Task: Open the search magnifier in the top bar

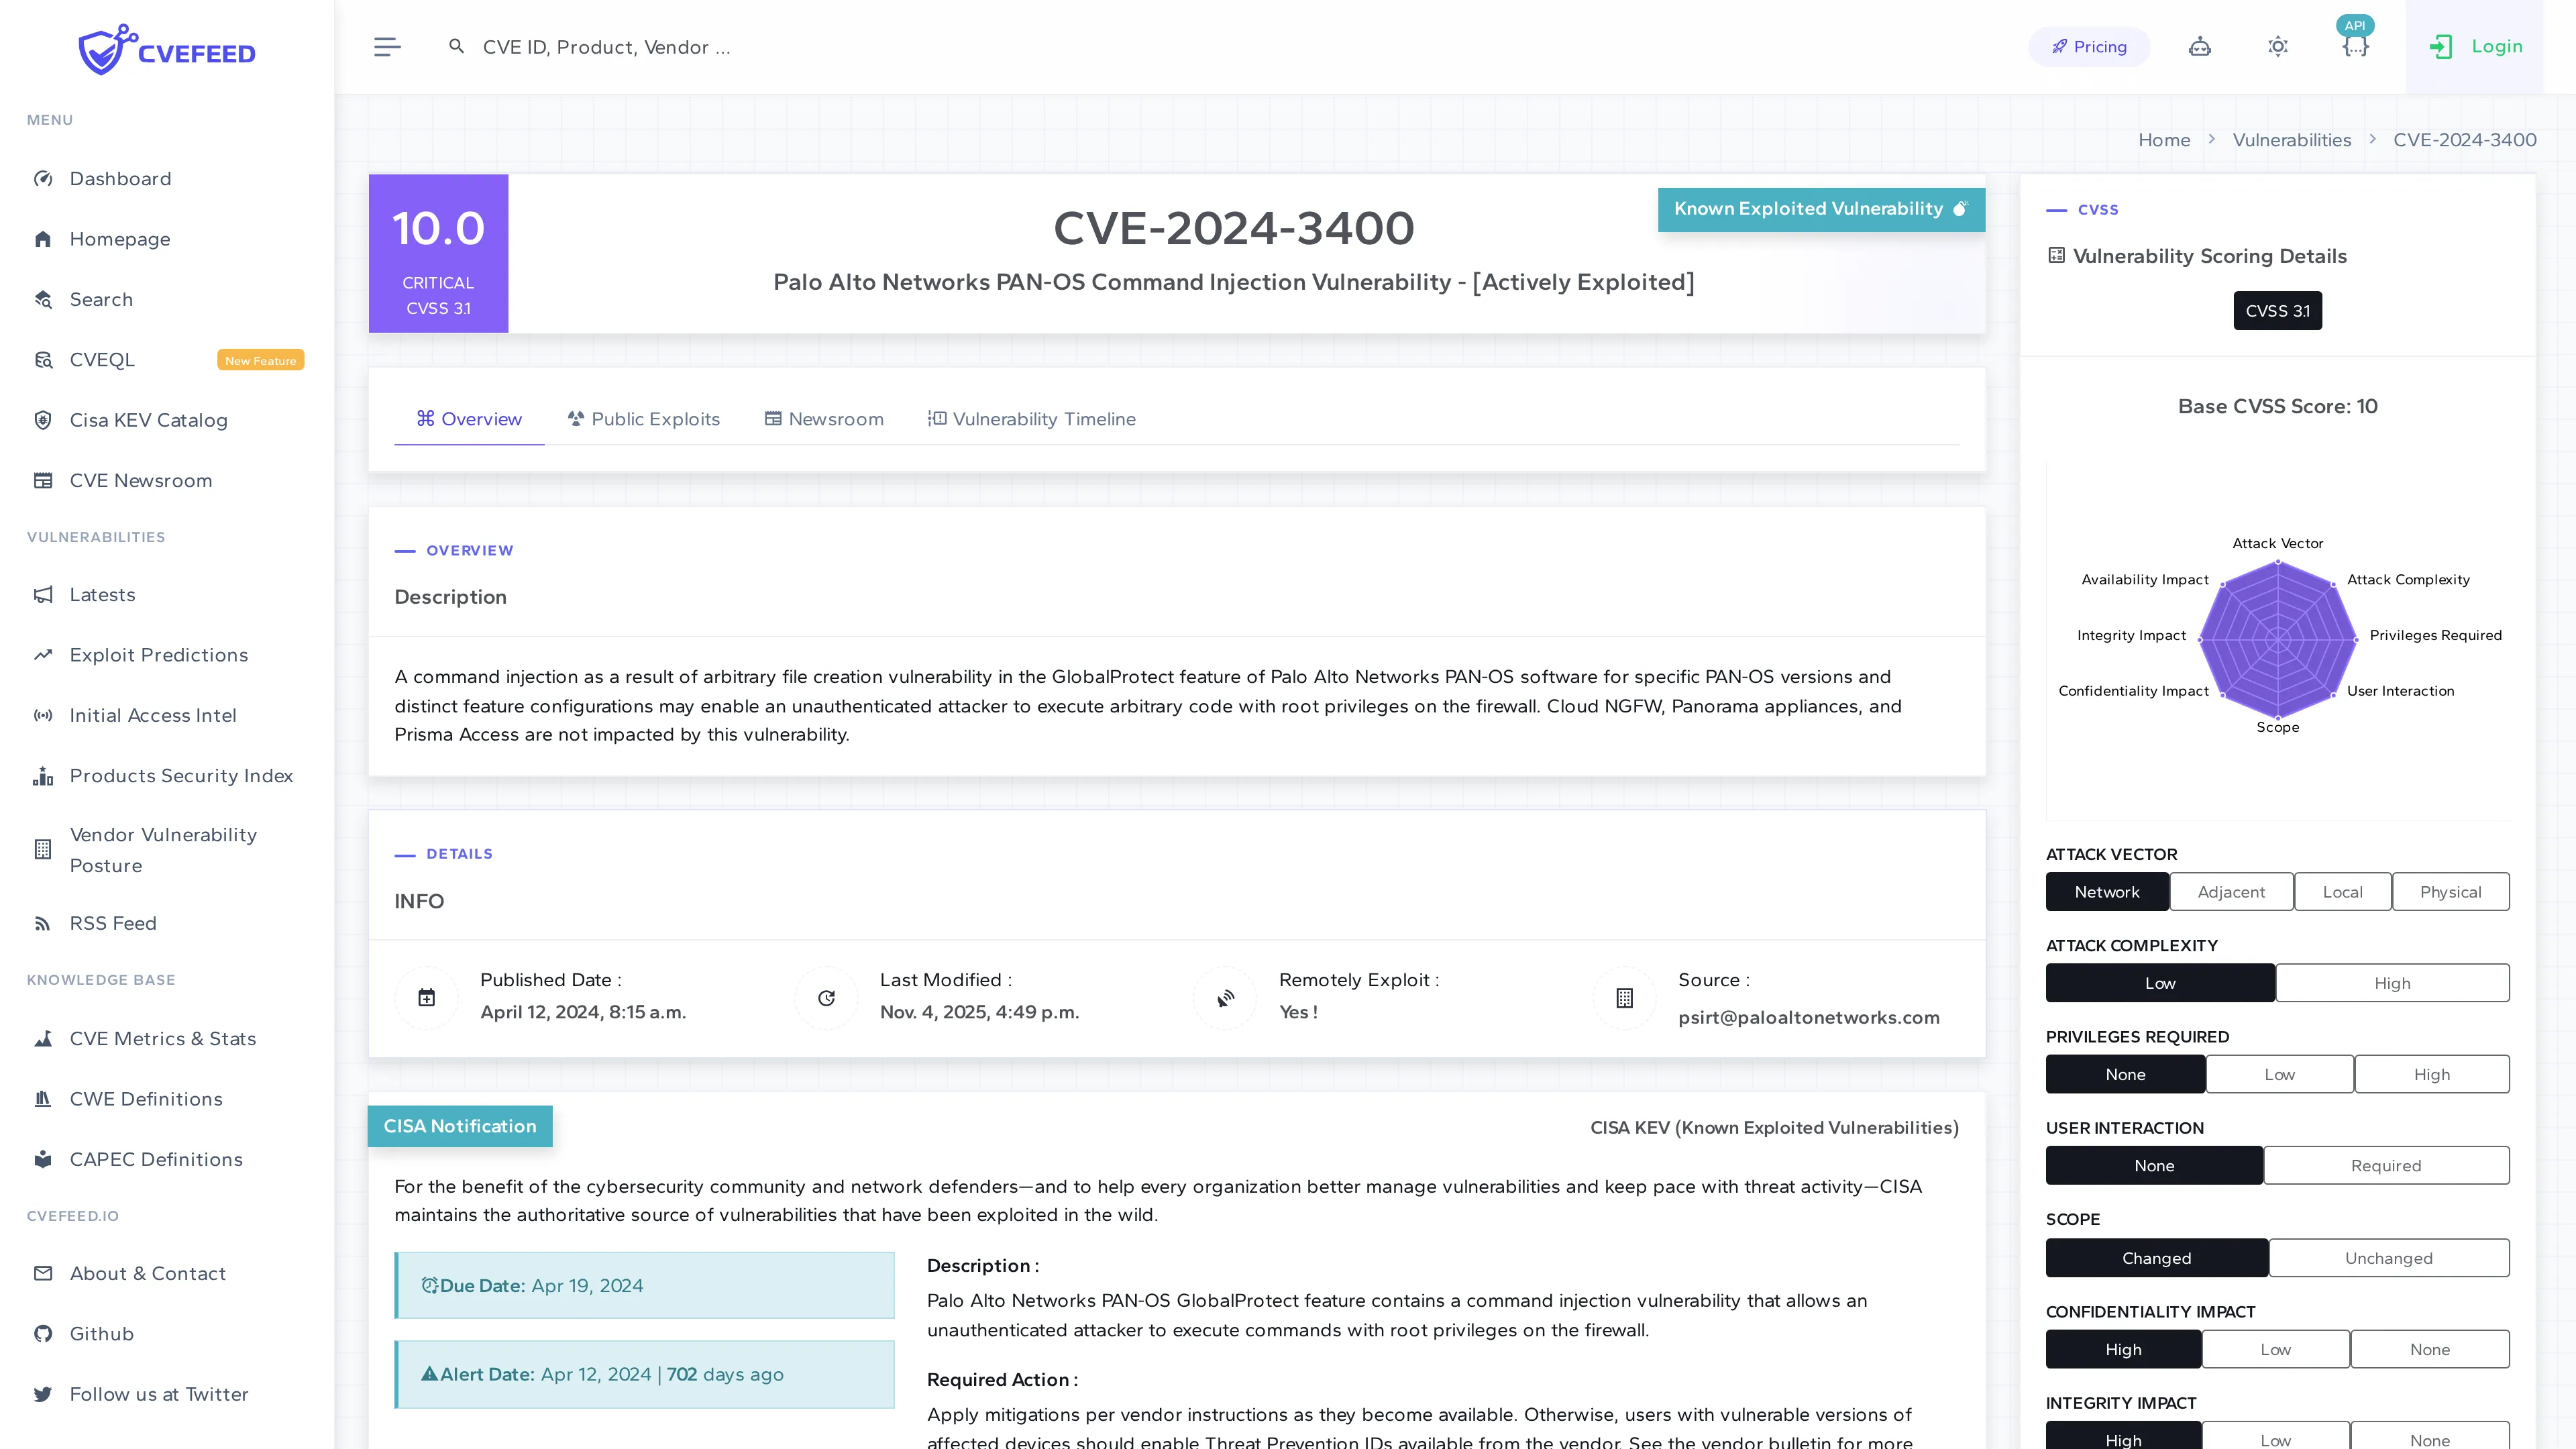Action: (x=456, y=46)
